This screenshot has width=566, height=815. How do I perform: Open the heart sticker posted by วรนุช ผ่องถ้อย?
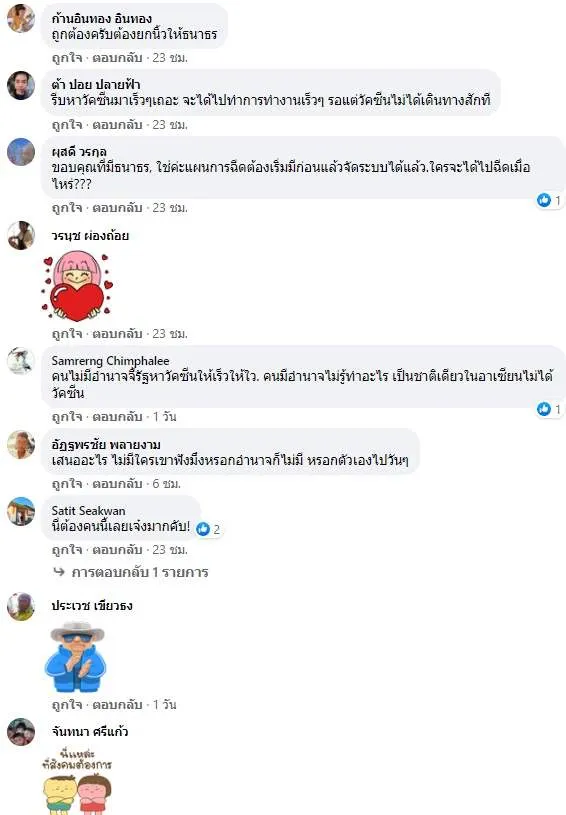[x=77, y=285]
